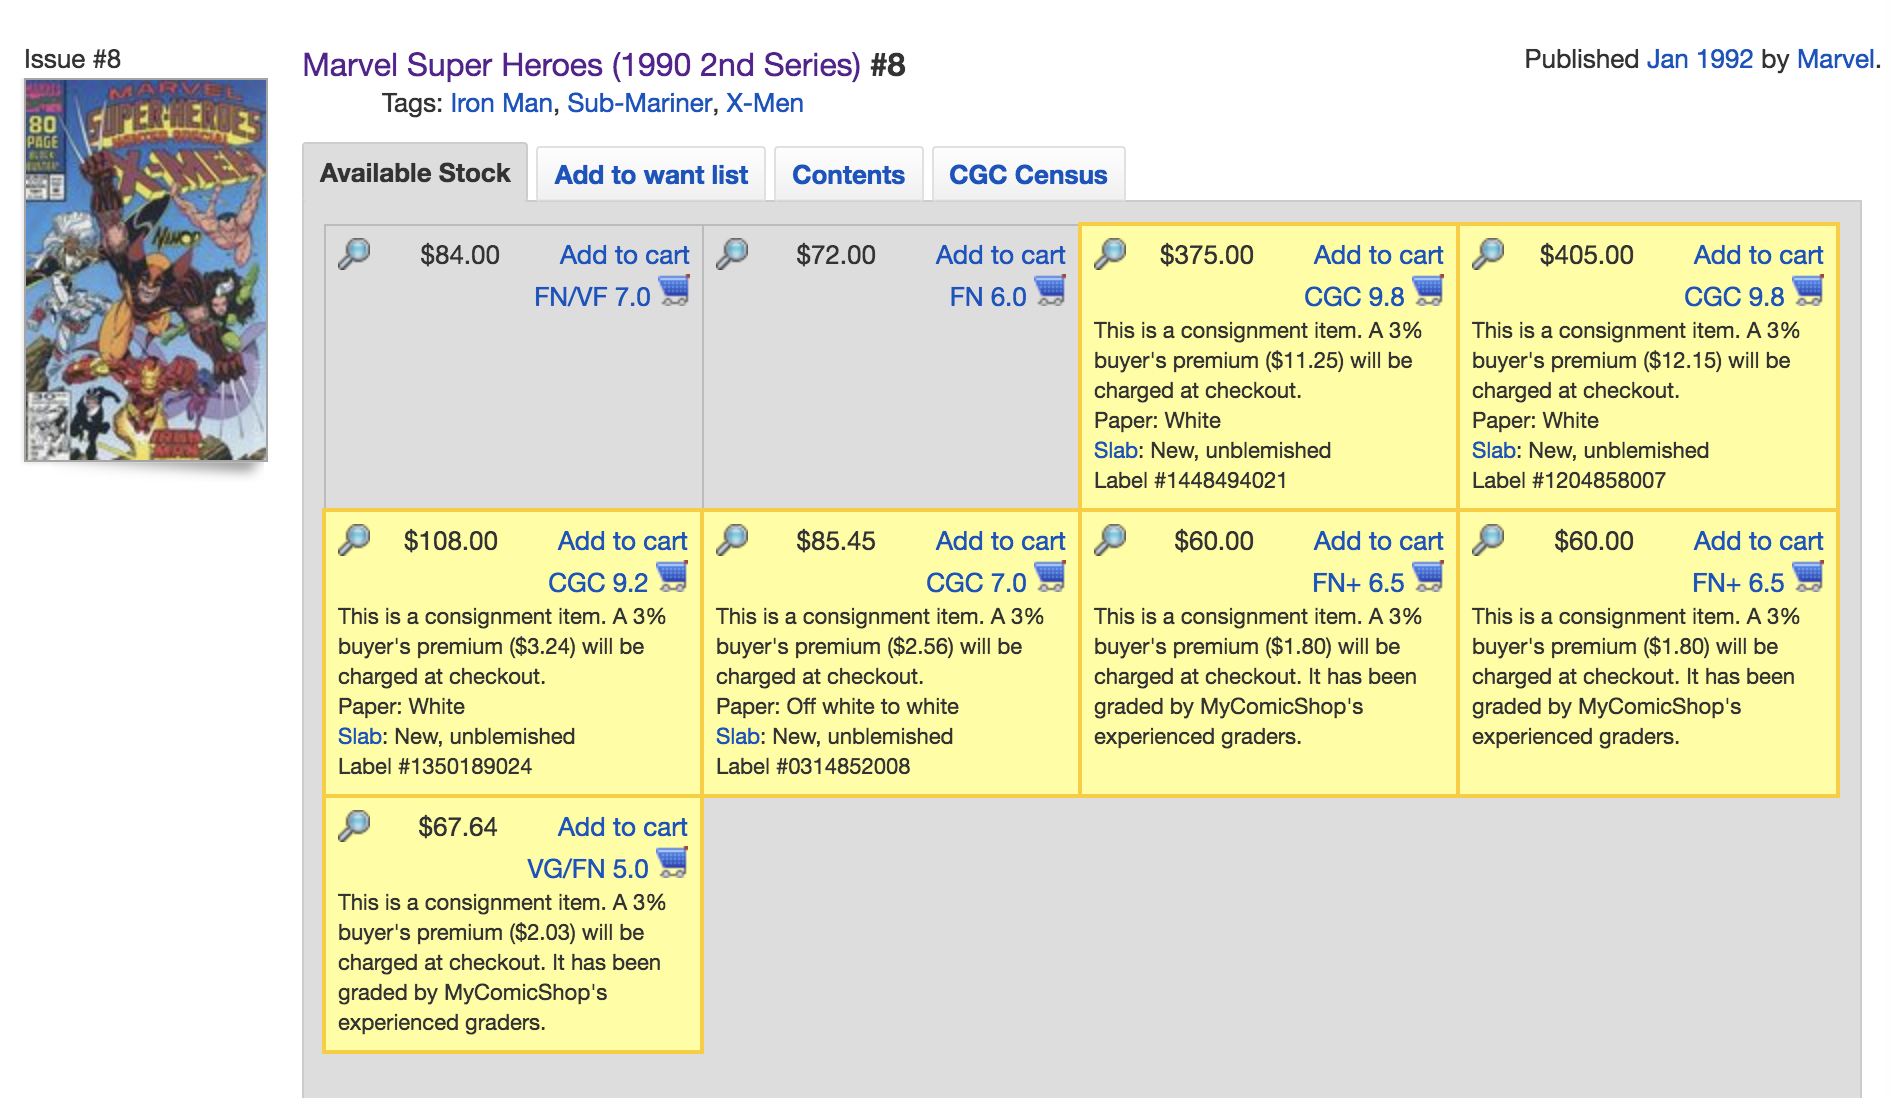1892x1098 pixels.
Task: Open the CGC Census tab
Action: [x=1028, y=175]
